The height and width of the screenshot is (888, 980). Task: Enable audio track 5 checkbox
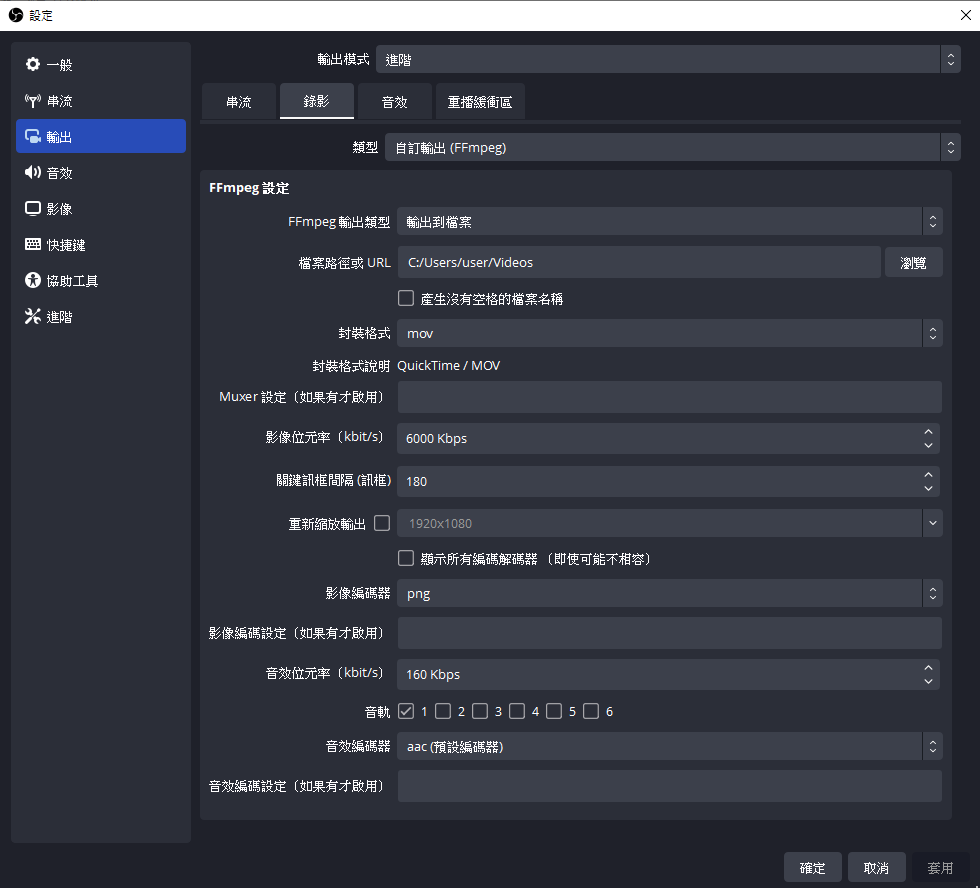pyautogui.click(x=554, y=711)
